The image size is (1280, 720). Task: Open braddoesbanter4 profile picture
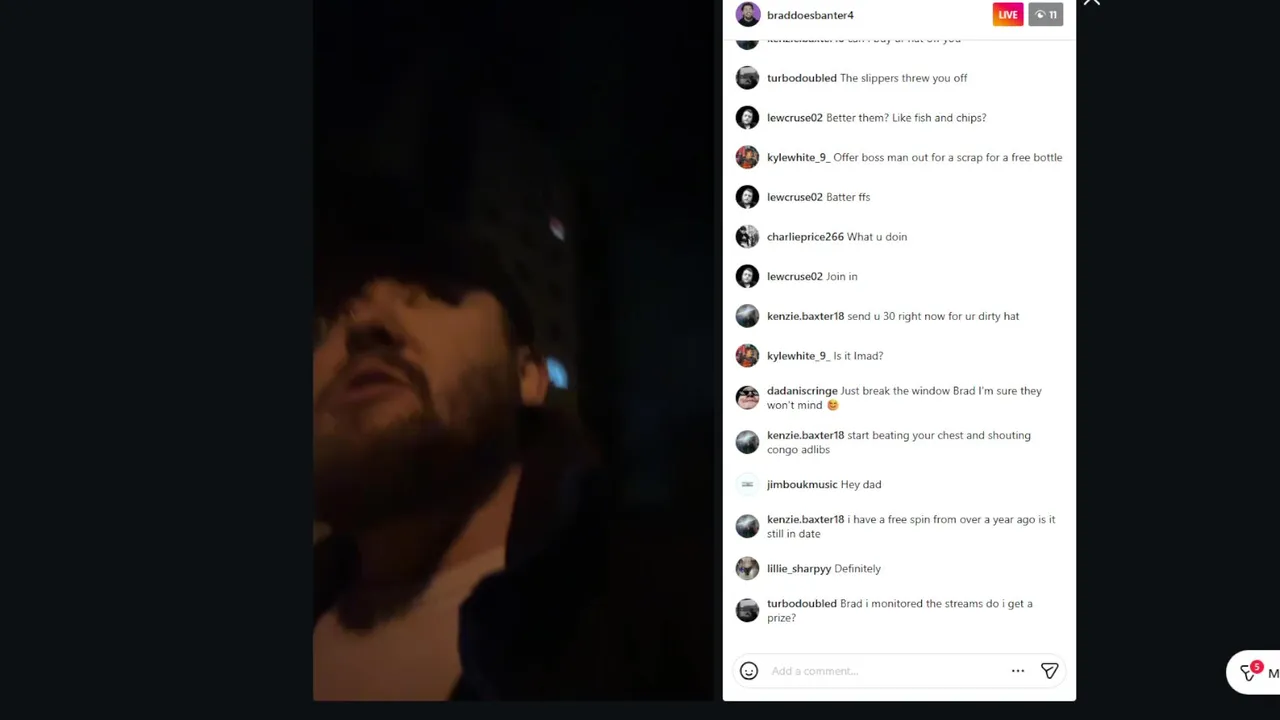click(x=748, y=15)
